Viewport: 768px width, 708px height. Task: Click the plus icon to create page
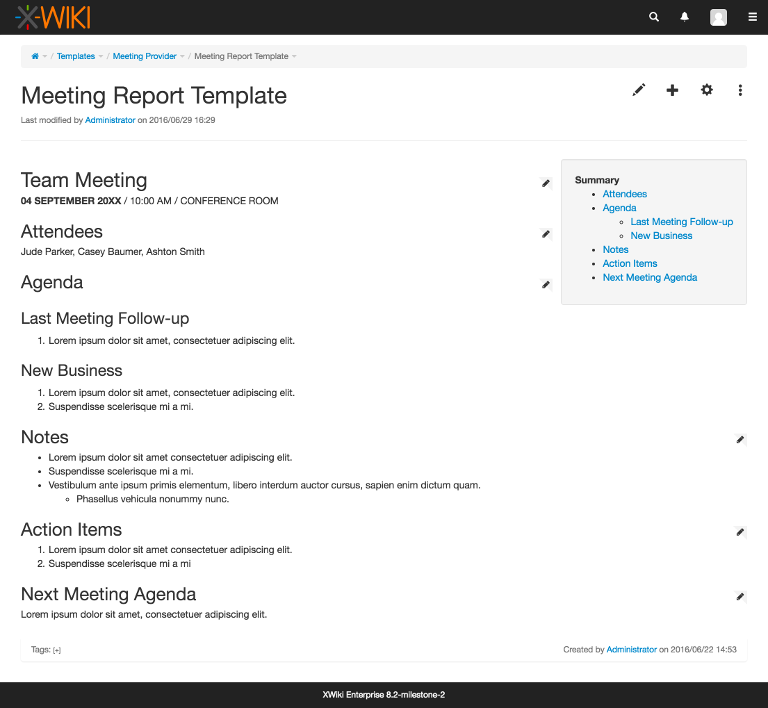pos(672,90)
